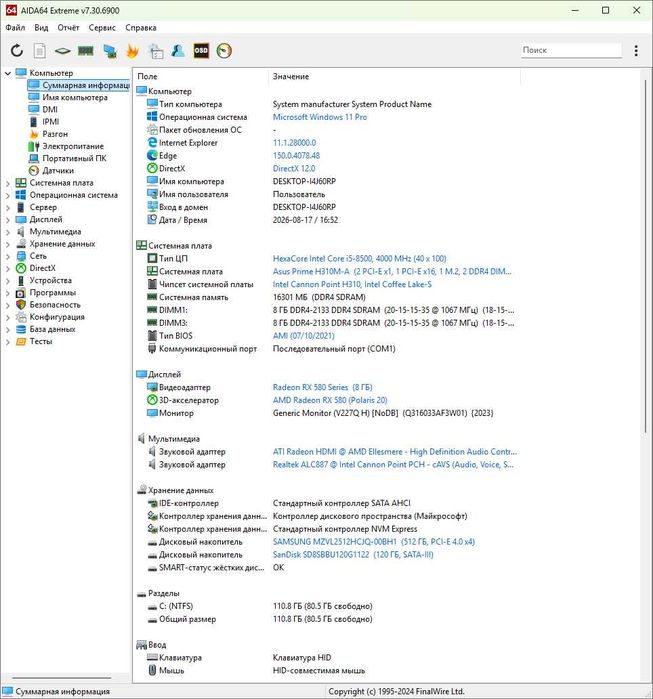Image resolution: width=653 pixels, height=699 pixels.
Task: Click AMD Radeon RX 580 (Polaris 20) link
Action: [x=330, y=400]
